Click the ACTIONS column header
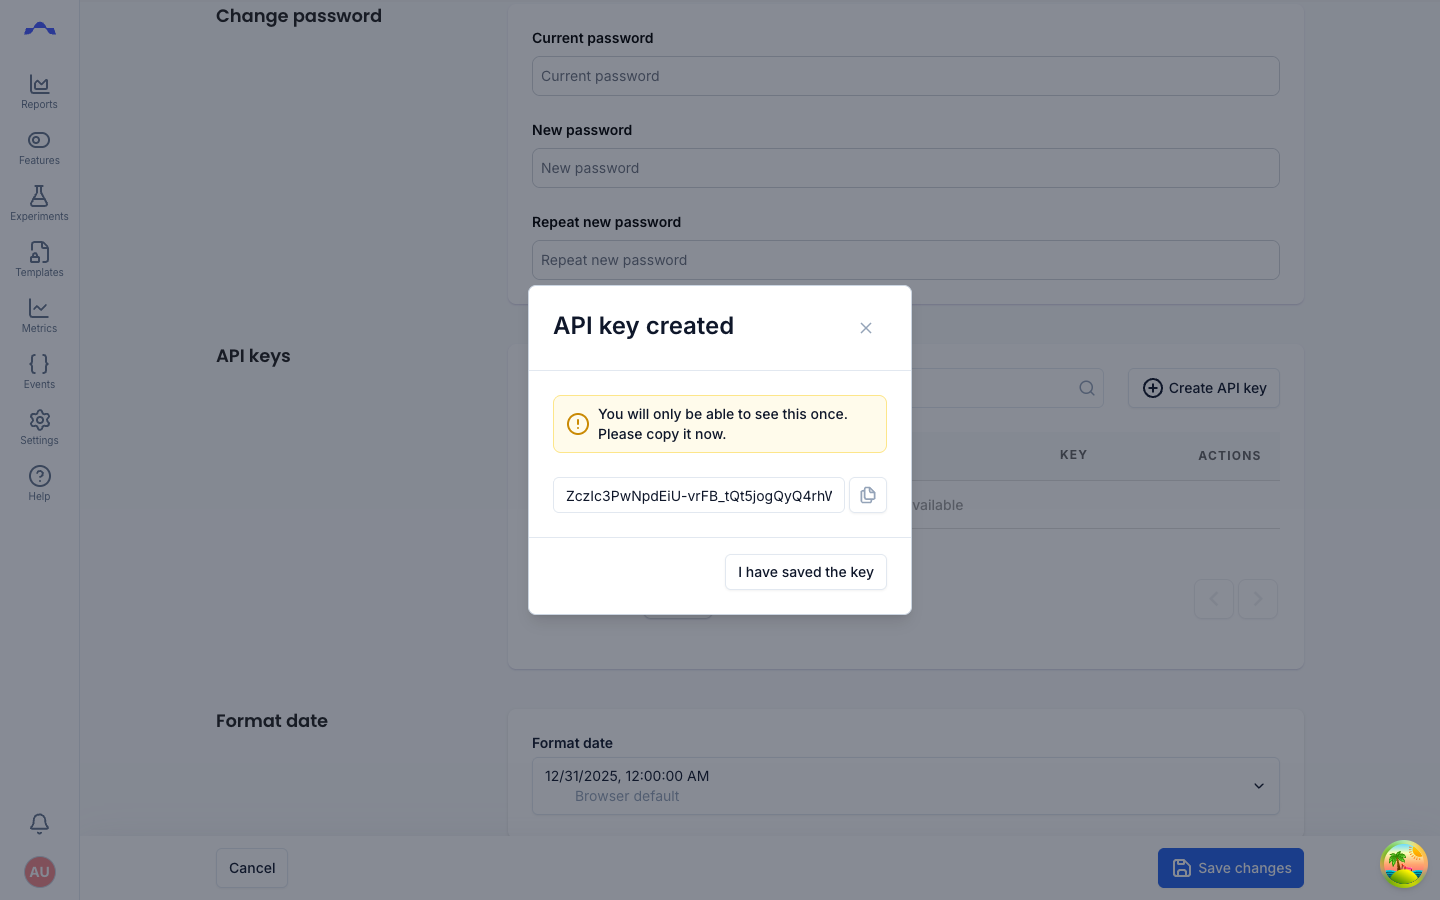1440x900 pixels. pos(1229,456)
